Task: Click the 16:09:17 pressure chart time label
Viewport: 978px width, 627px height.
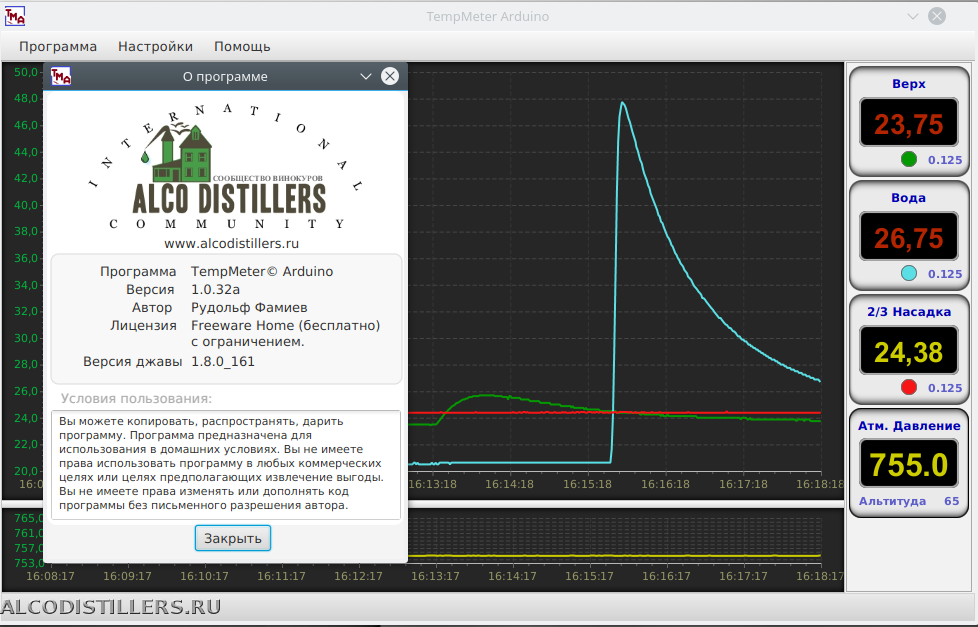Action: (127, 576)
